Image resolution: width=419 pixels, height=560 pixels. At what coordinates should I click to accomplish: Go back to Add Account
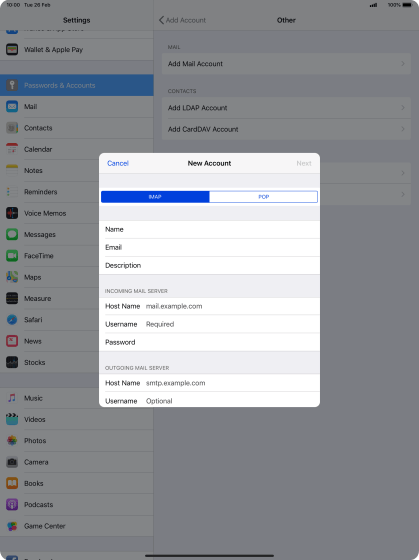click(x=182, y=20)
